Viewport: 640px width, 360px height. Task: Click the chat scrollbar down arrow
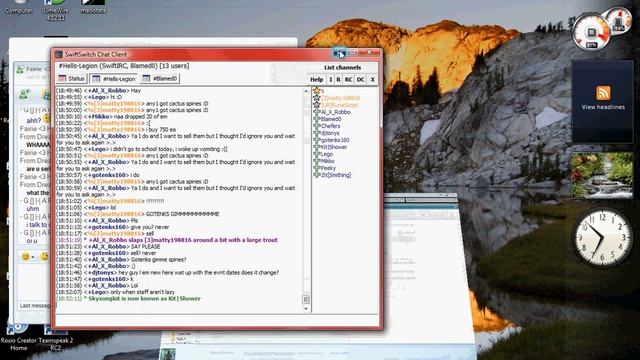click(x=306, y=309)
